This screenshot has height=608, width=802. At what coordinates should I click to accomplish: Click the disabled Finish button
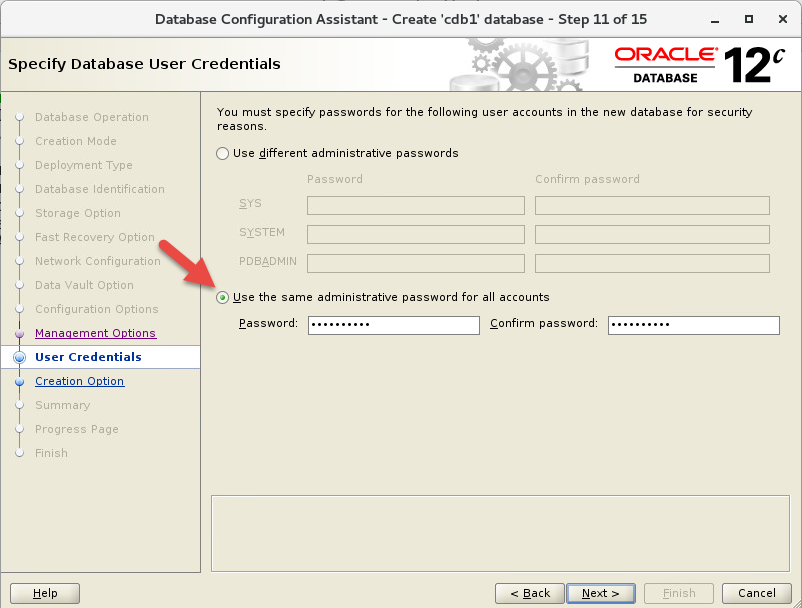coord(679,593)
